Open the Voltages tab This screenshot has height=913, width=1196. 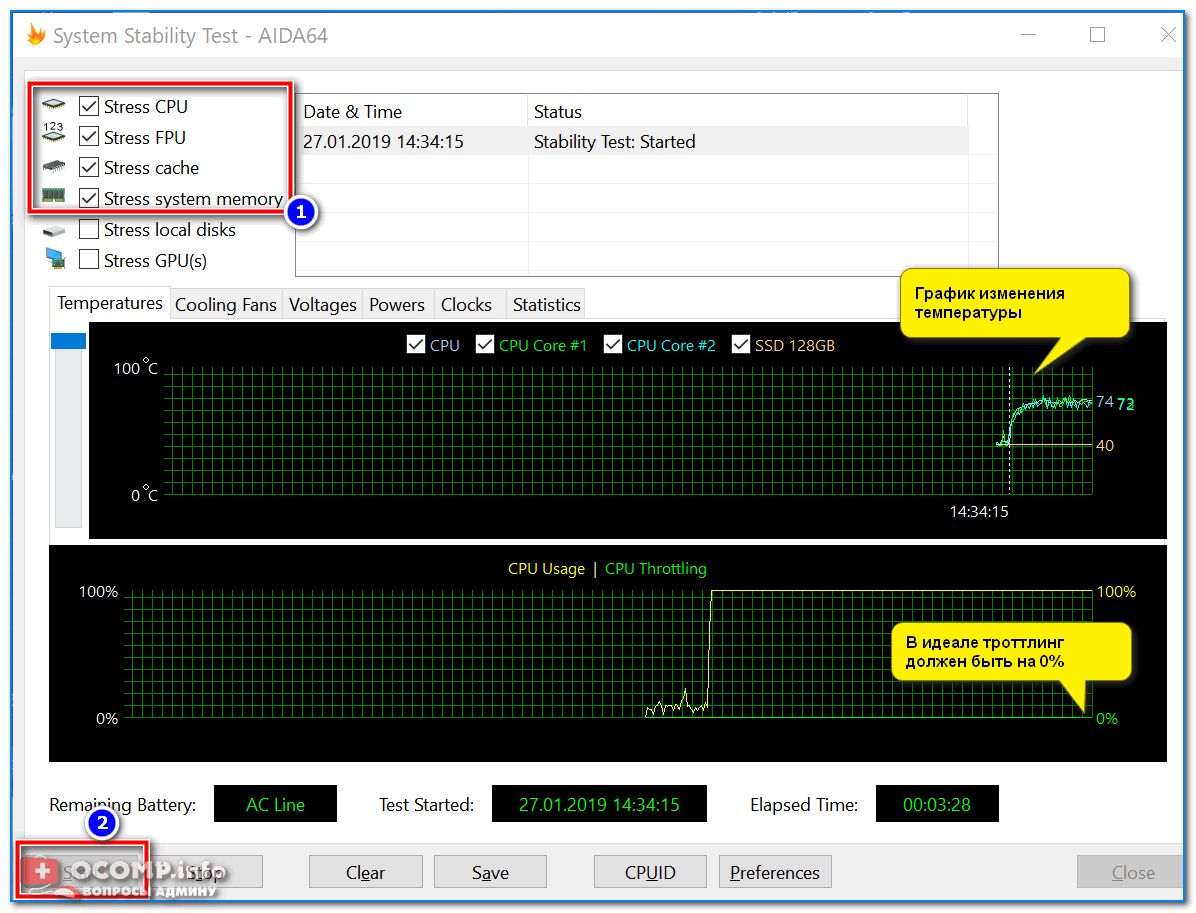pyautogui.click(x=322, y=305)
